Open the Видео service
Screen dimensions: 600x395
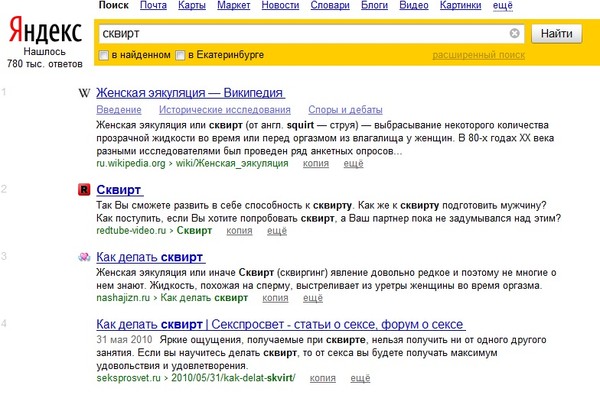tap(414, 5)
